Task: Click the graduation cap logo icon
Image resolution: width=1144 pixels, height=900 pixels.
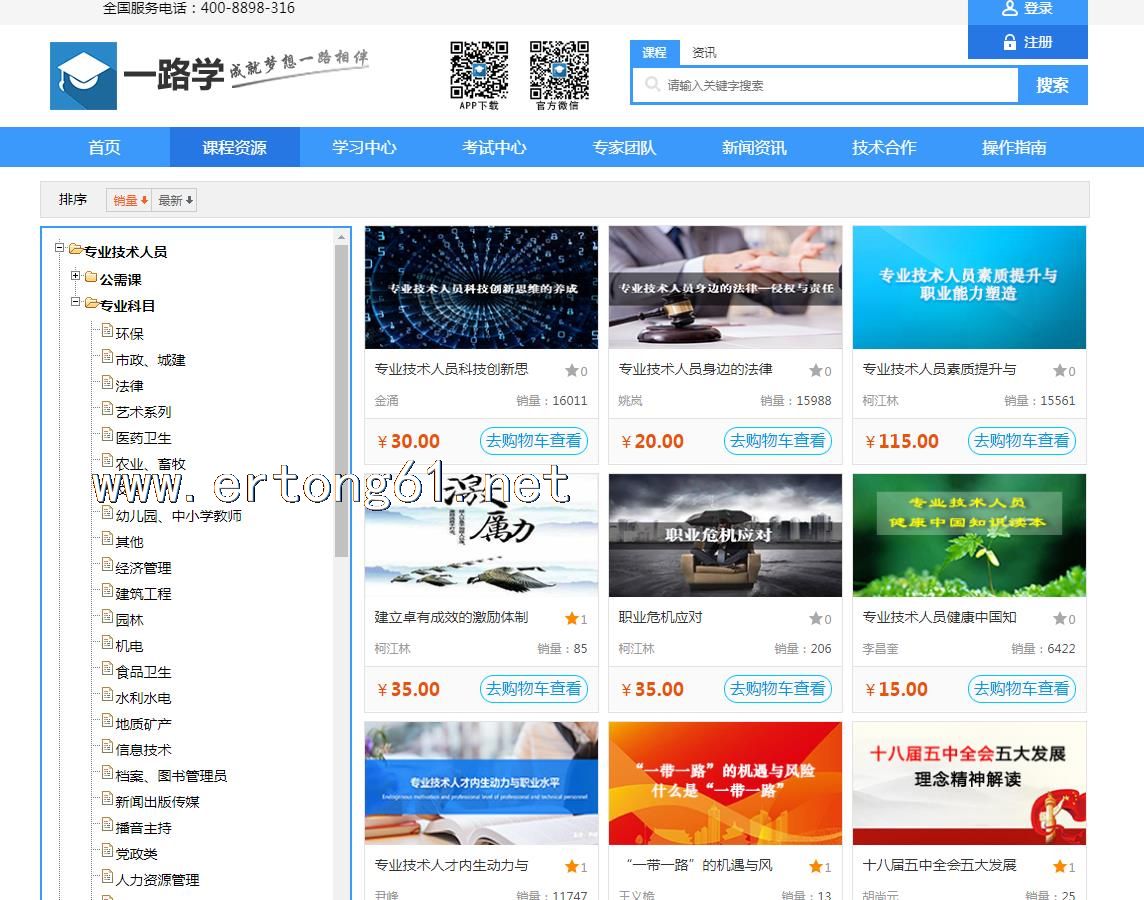Action: (83, 76)
